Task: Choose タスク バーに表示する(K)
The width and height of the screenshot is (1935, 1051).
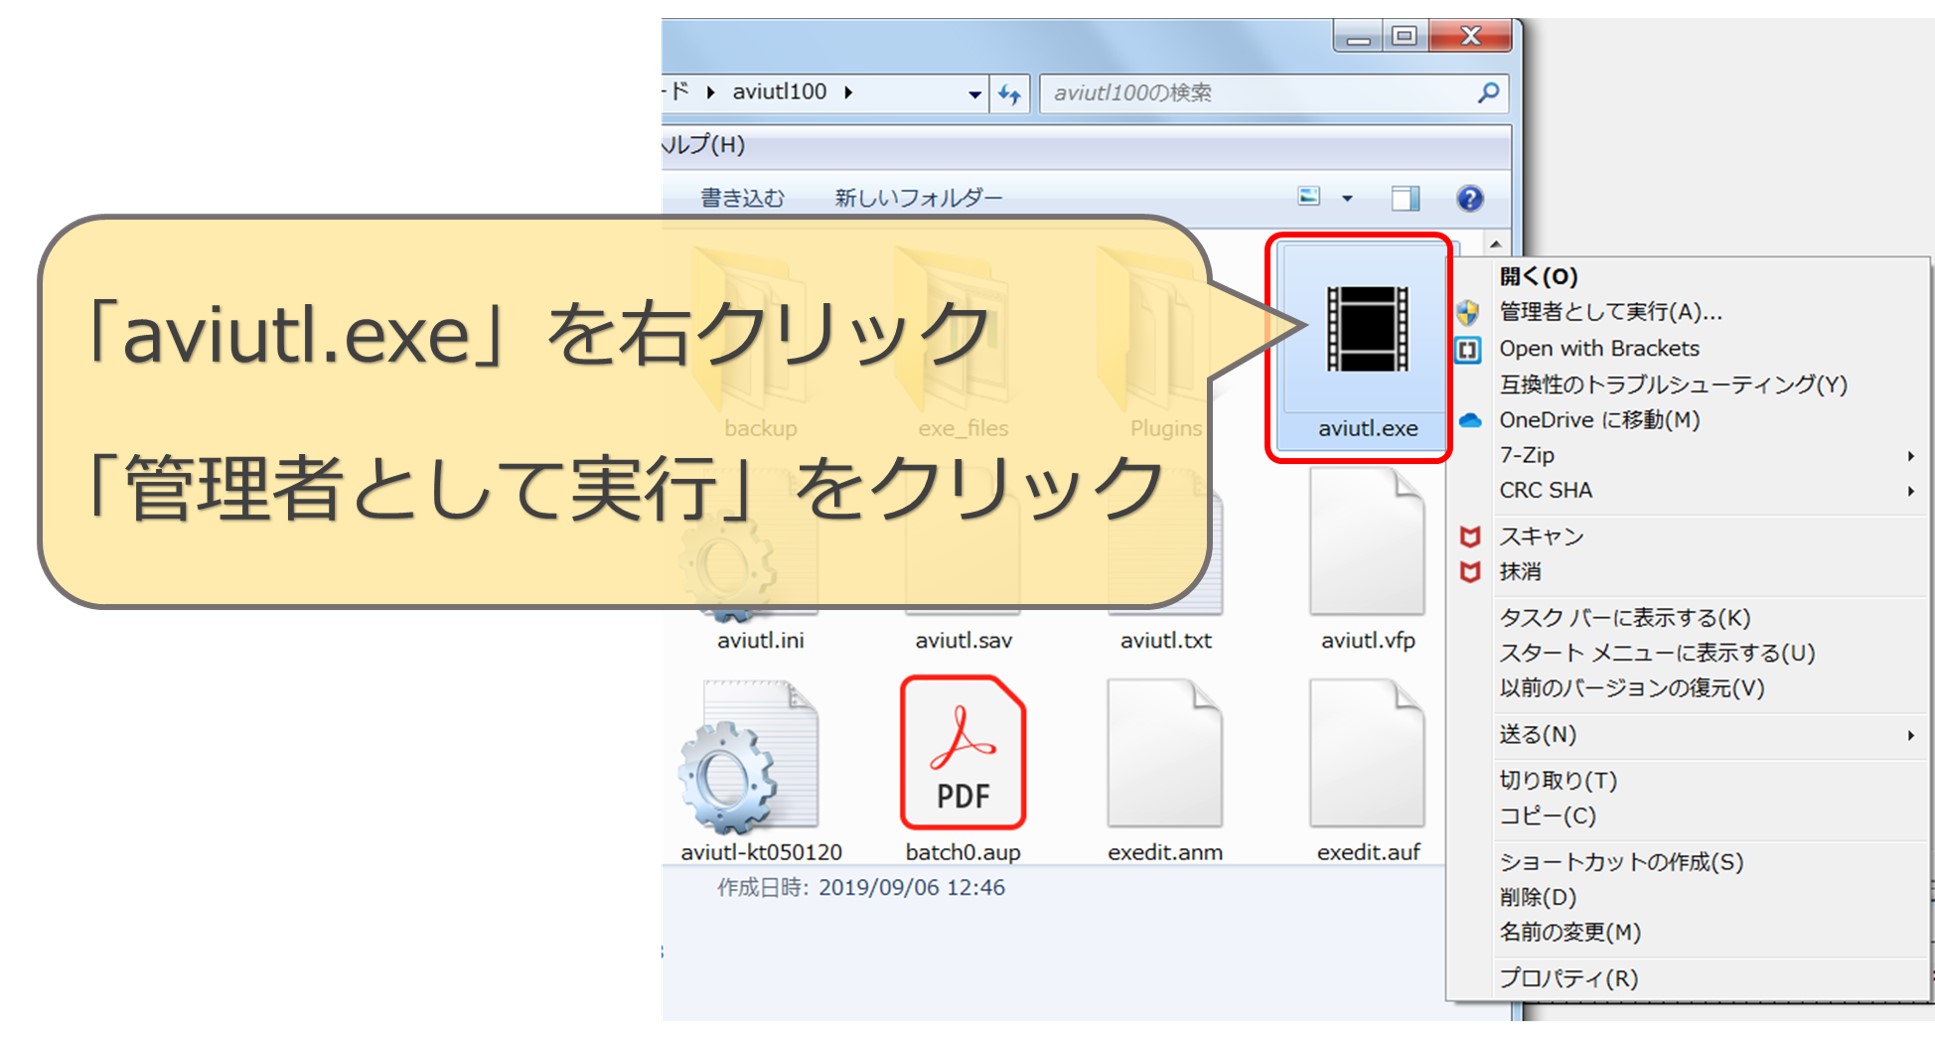Action: tap(1624, 618)
